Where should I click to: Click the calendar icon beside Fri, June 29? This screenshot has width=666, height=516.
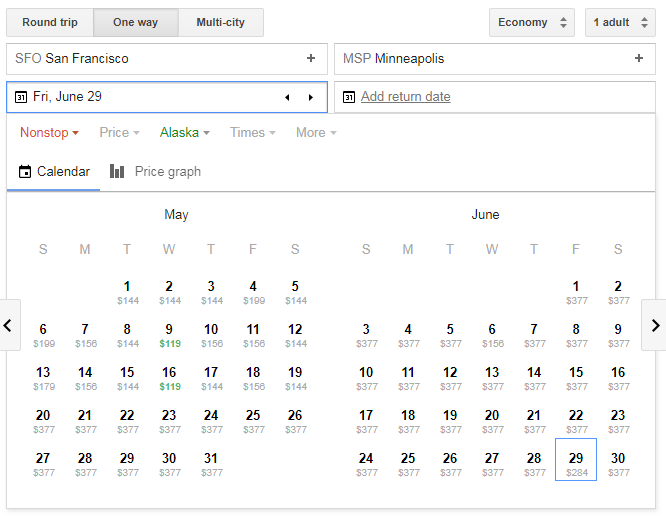21,97
